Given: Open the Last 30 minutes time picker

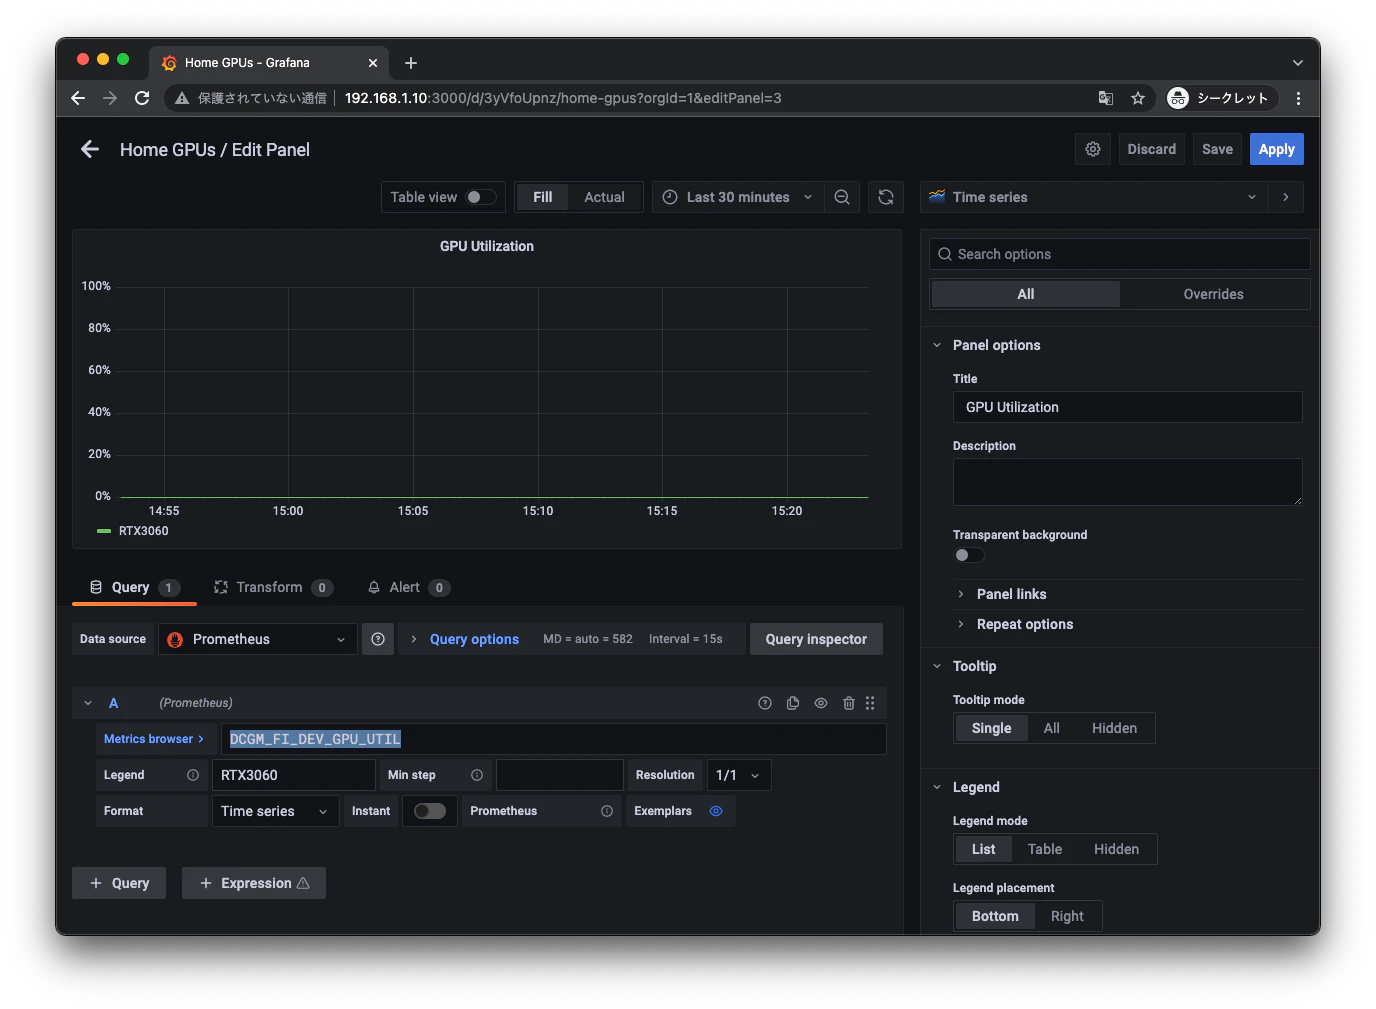Looking at the screenshot, I should [x=738, y=197].
